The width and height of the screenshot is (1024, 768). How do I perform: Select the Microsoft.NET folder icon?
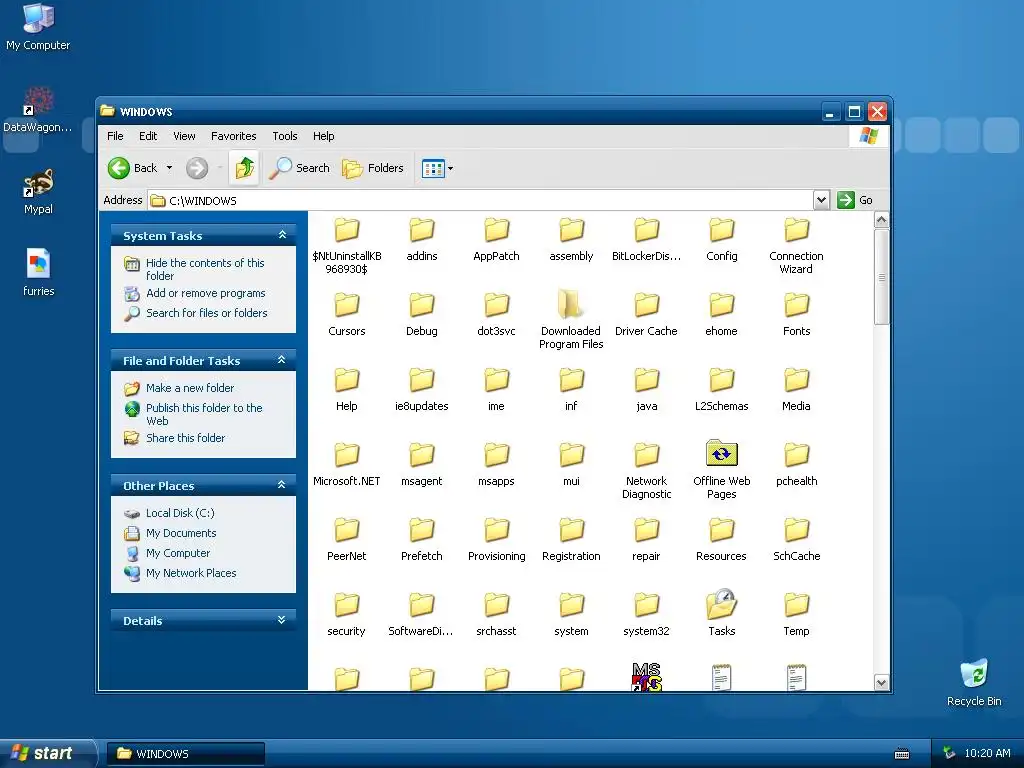346,455
